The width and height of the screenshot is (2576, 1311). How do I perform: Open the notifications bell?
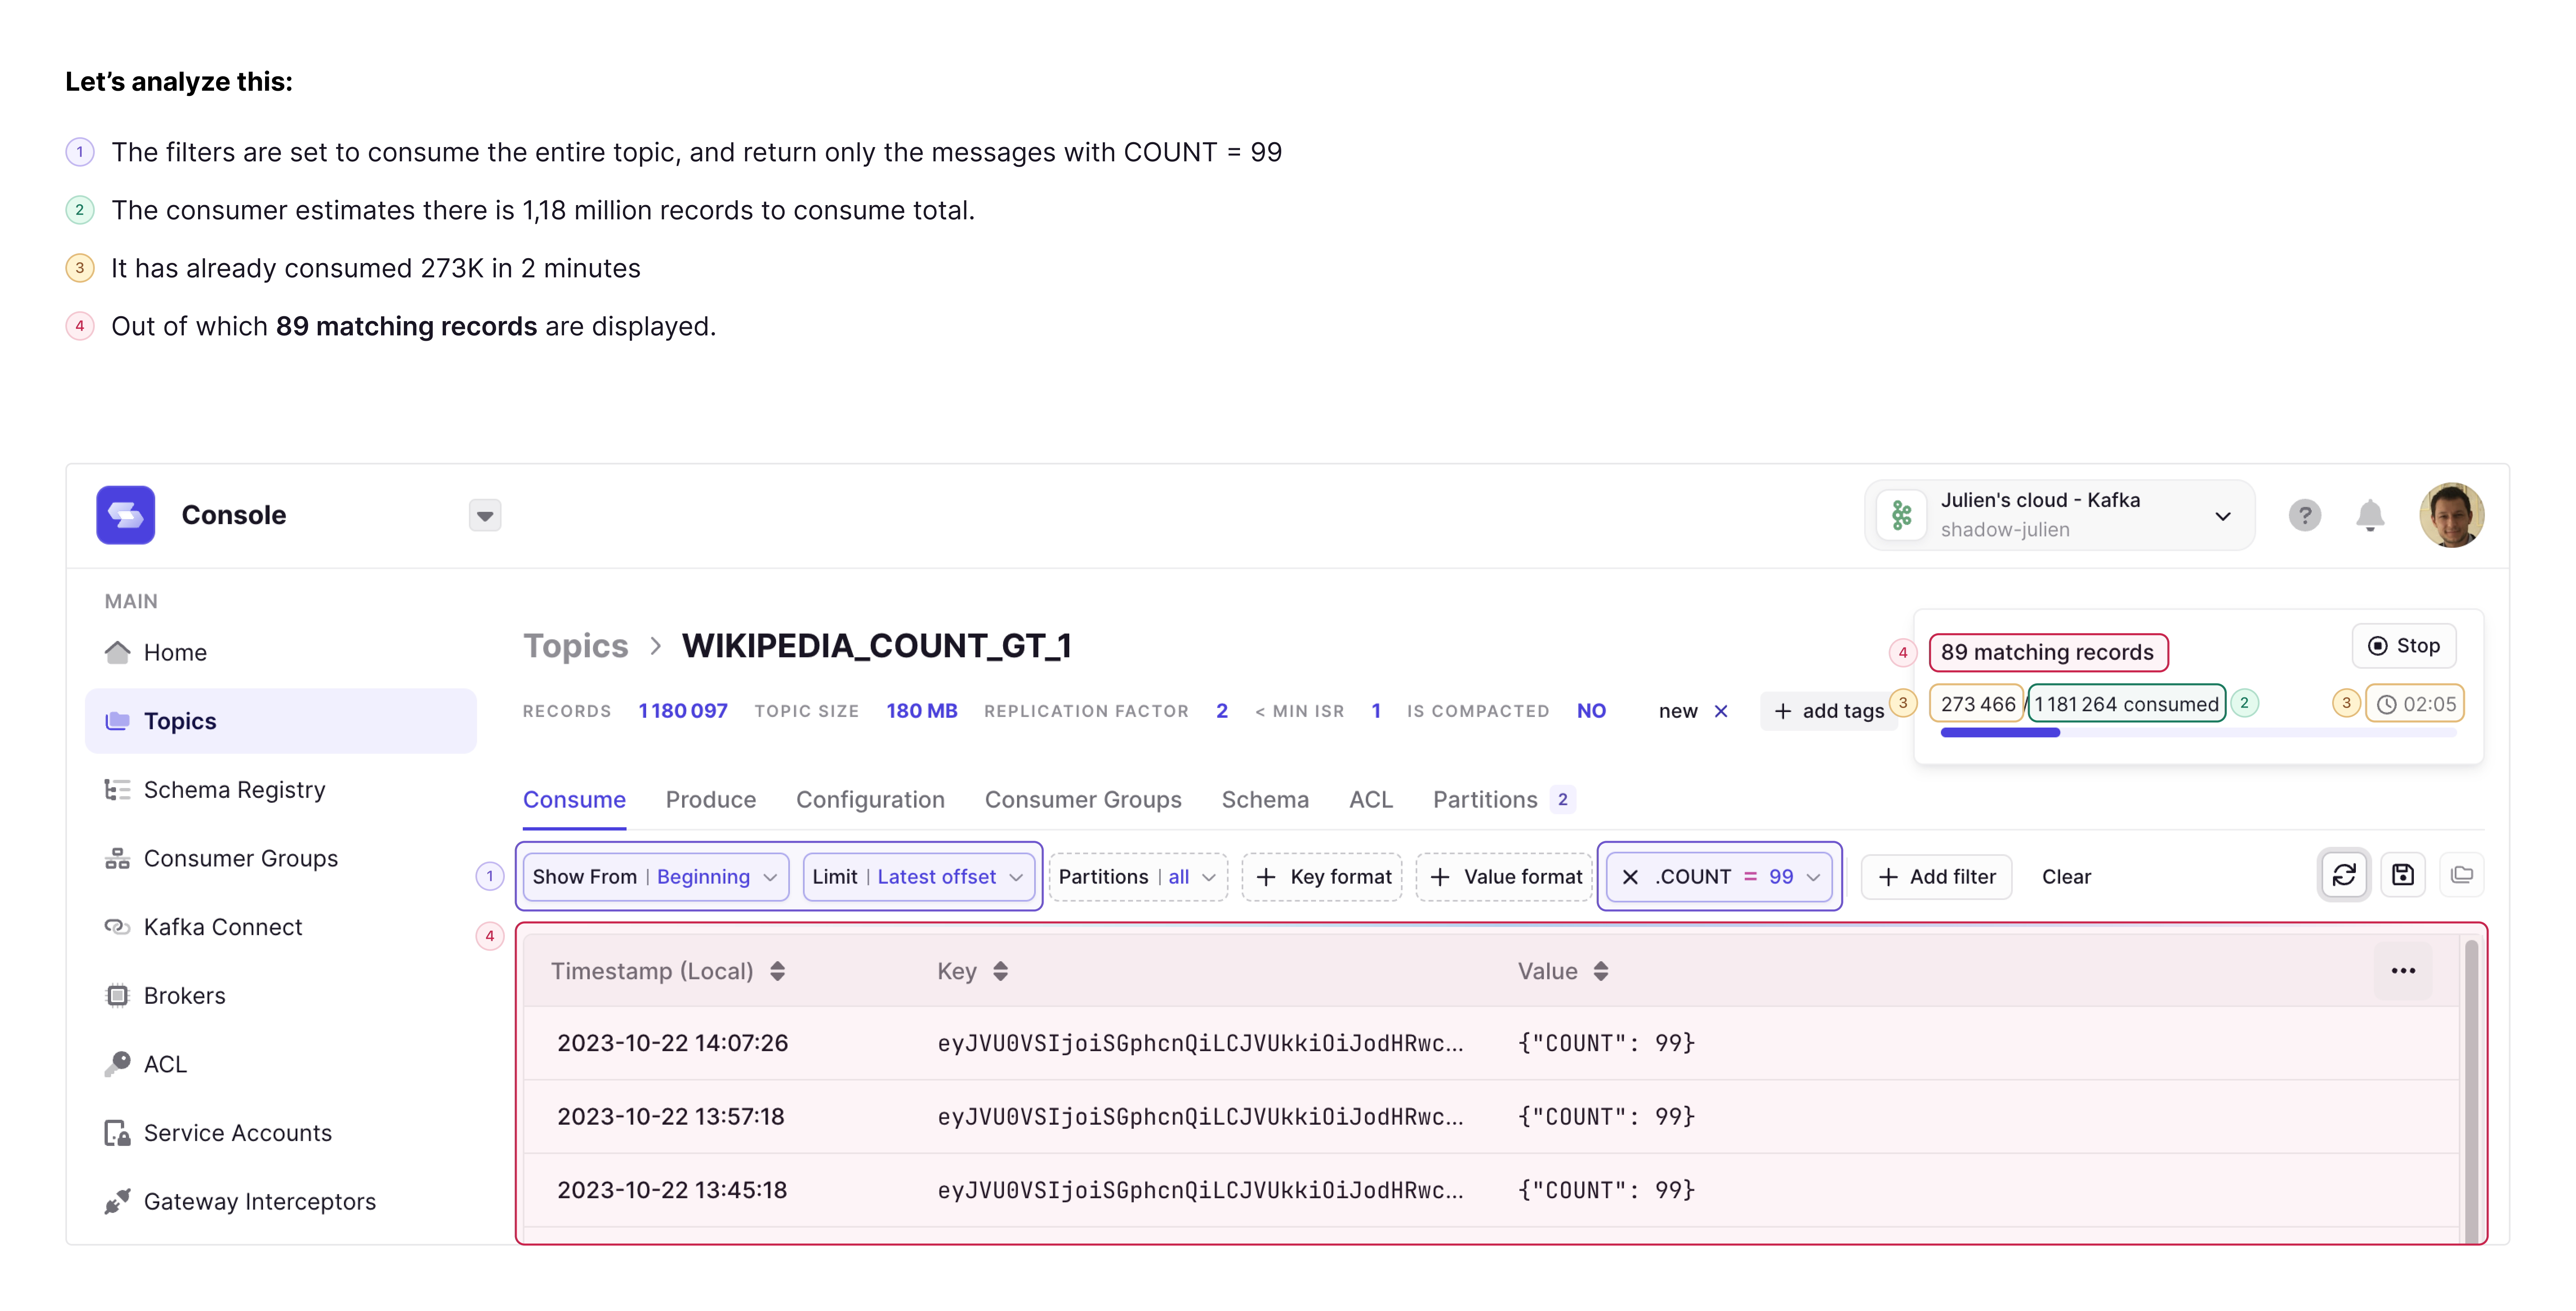click(2370, 516)
